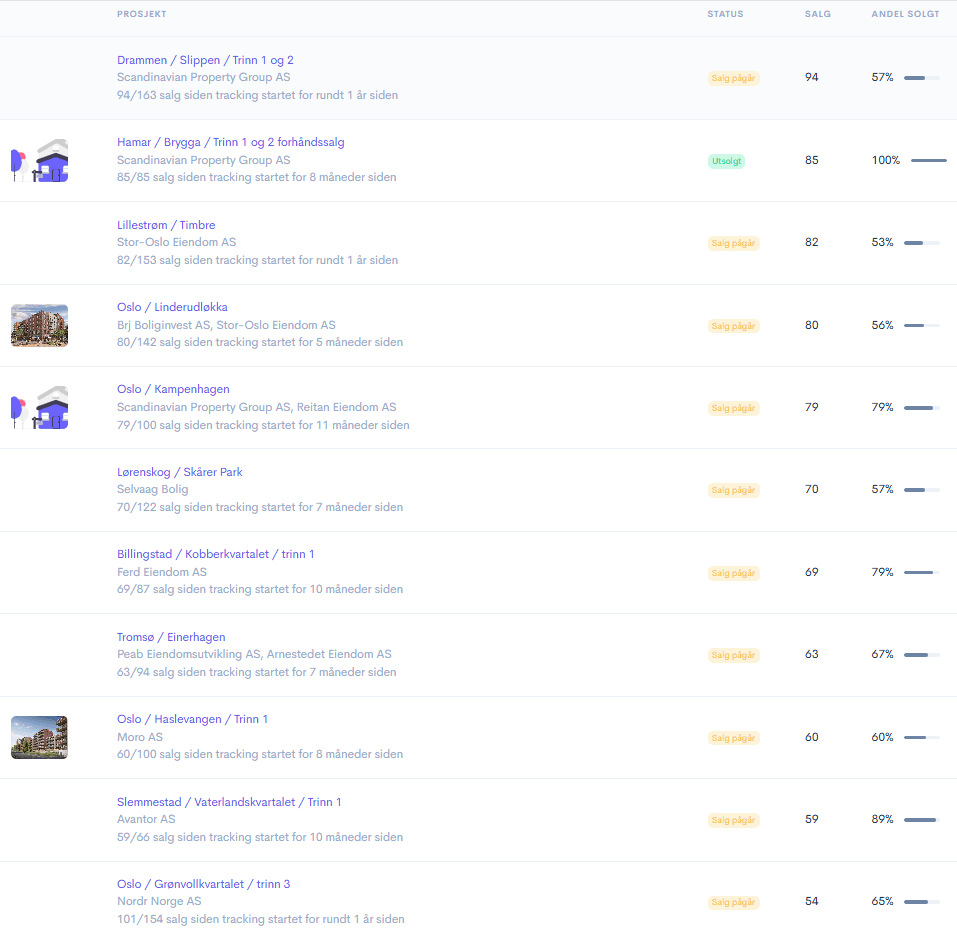Open the Oslo / Kampenhagen project link
Screen dimensions: 957x933
click(173, 389)
